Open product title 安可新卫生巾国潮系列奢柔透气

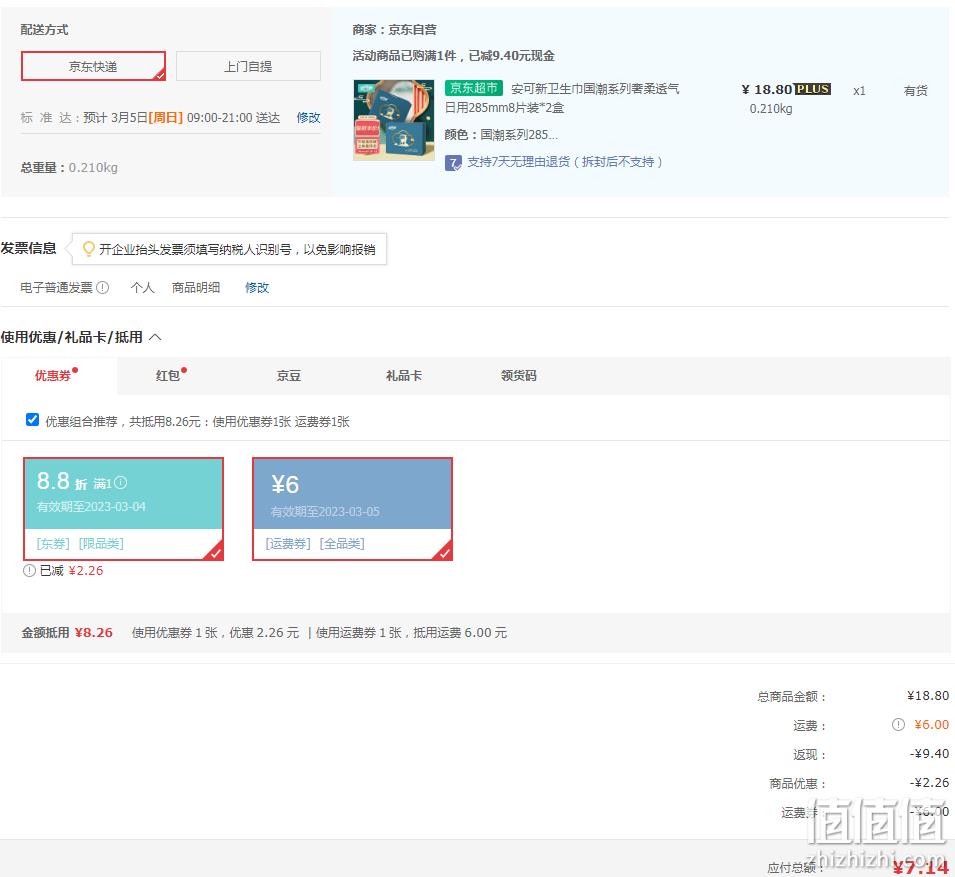pos(594,89)
